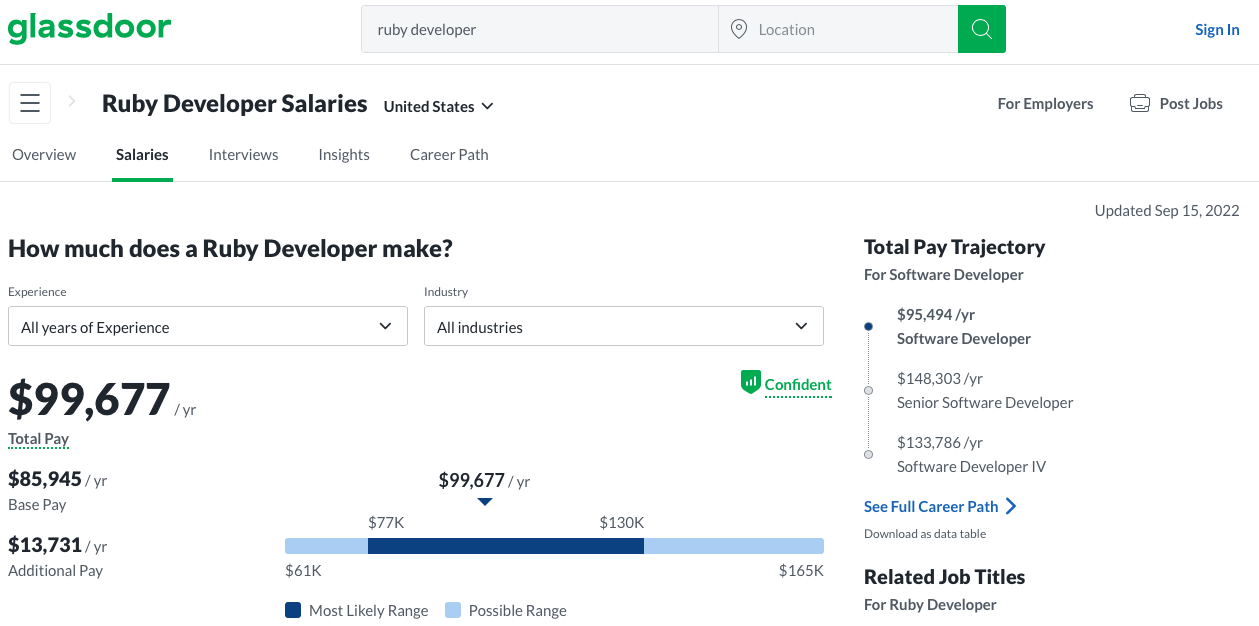Viewport: 1259px width, 626px height.
Task: Click the breadcrumb chevron beside the menu
Action: (x=72, y=101)
